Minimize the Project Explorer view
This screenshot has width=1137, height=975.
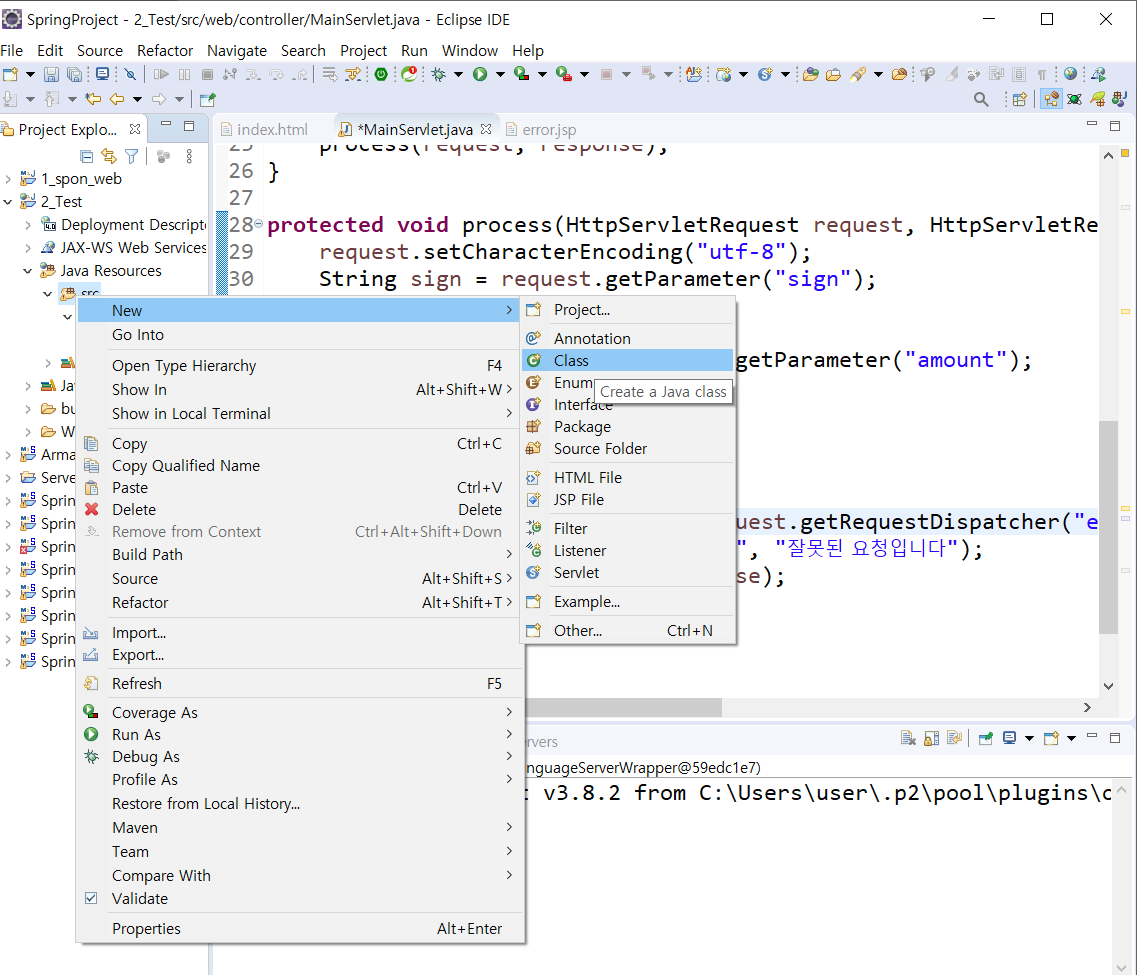coord(166,125)
